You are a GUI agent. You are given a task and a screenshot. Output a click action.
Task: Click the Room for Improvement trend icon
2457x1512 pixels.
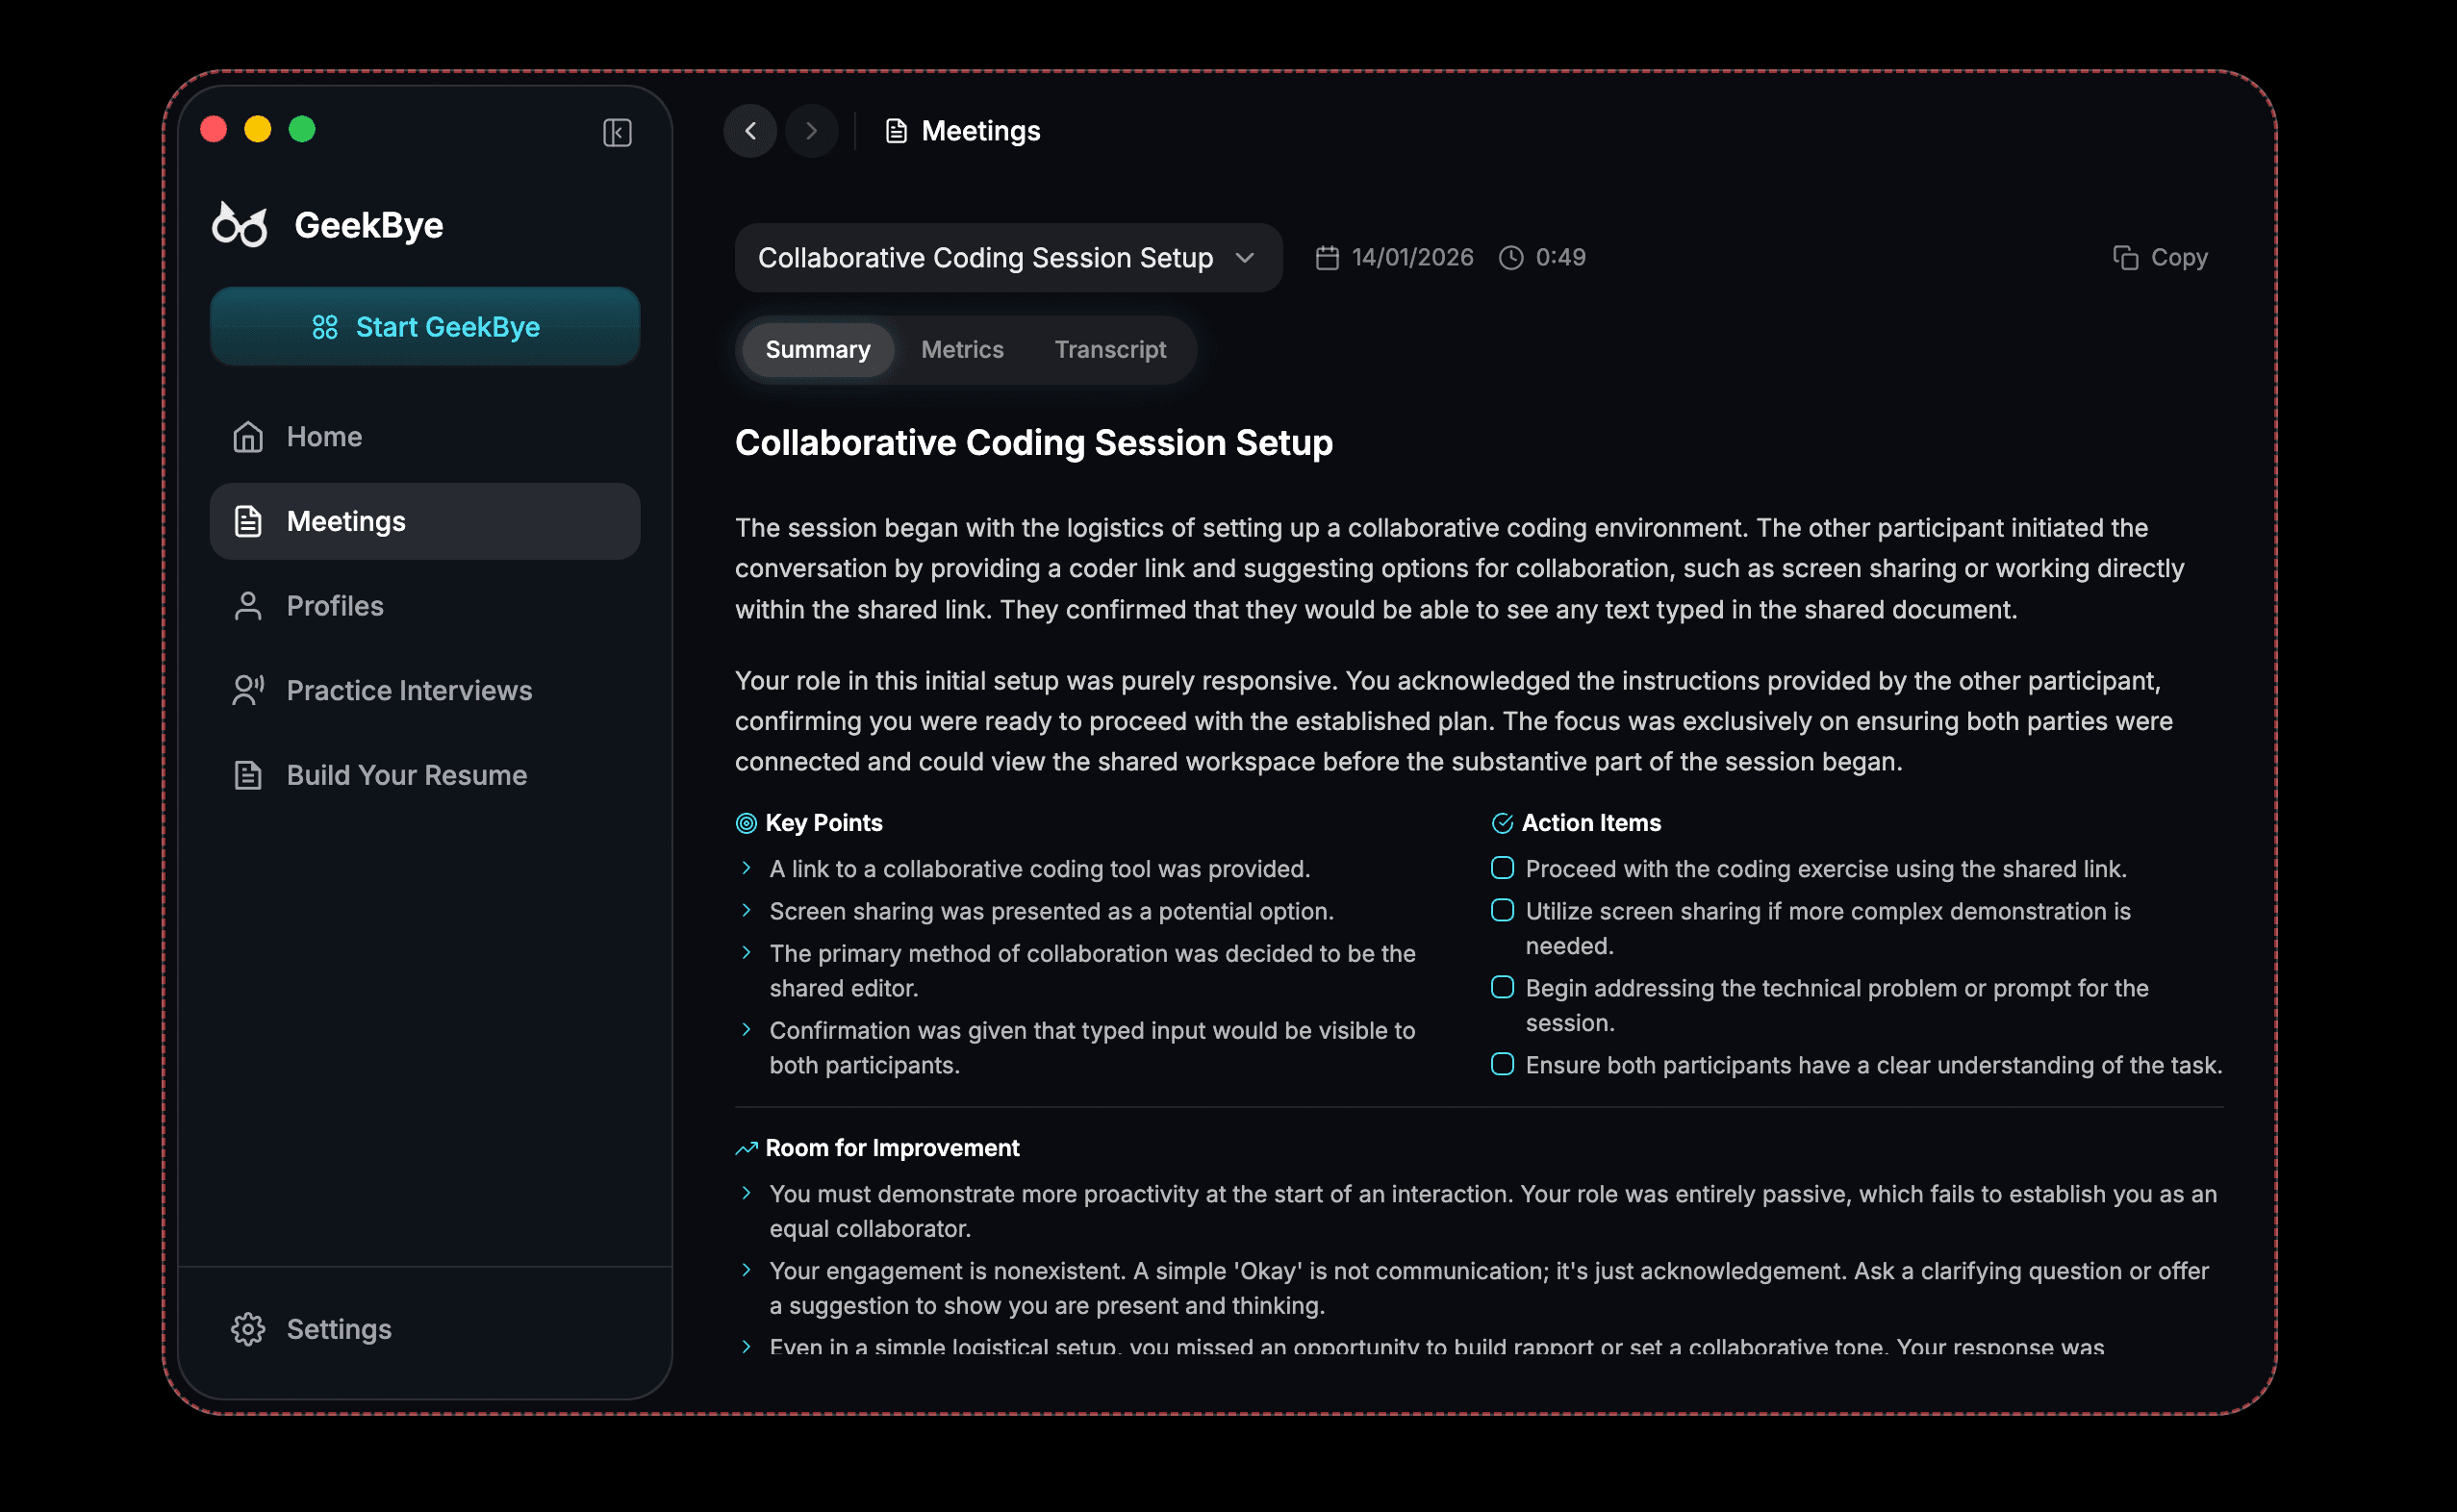(x=746, y=1148)
